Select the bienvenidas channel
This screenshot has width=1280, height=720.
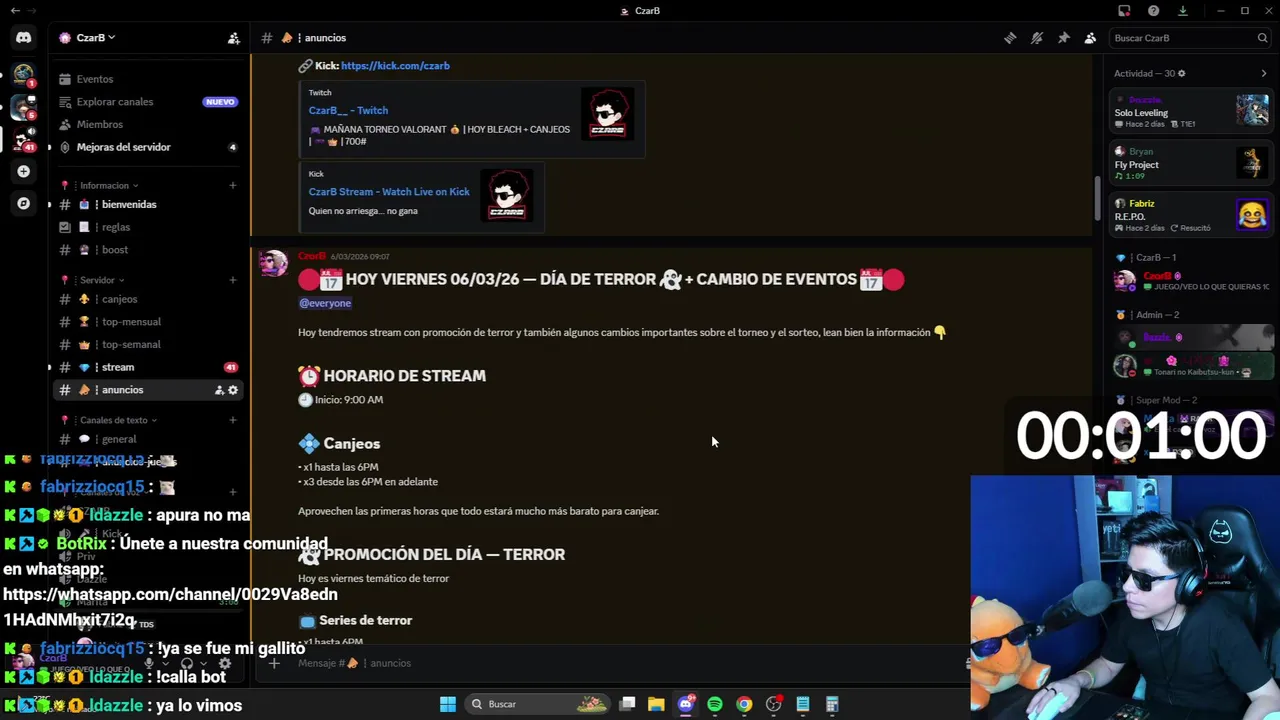148,204
